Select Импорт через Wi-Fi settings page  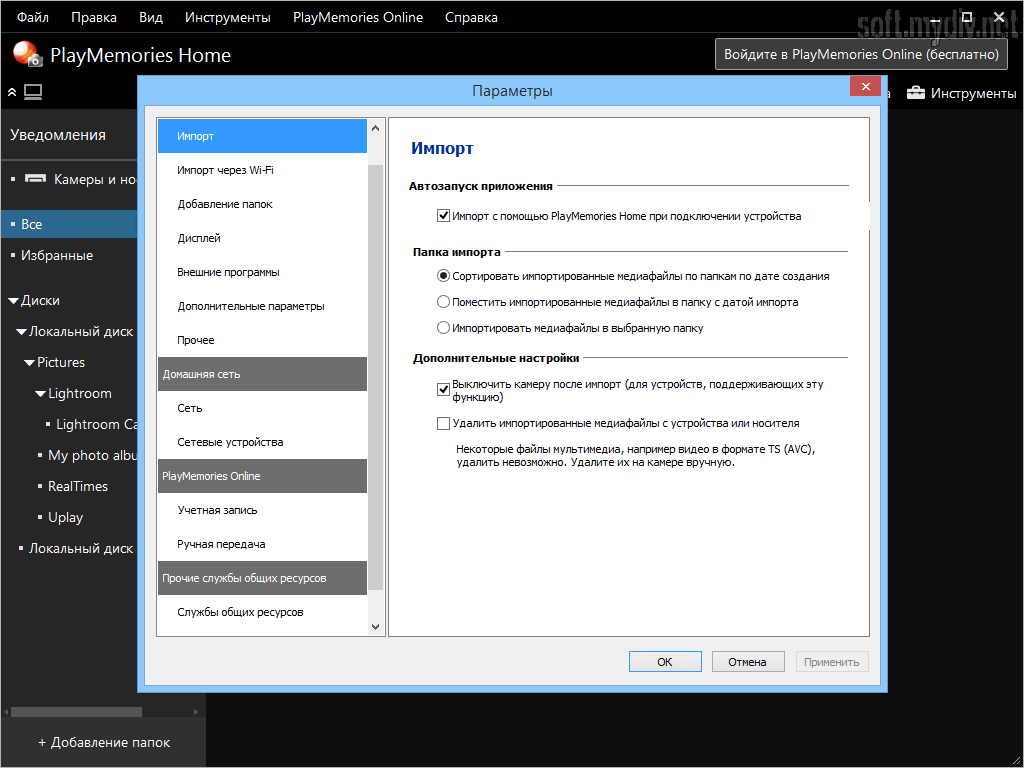pos(262,170)
